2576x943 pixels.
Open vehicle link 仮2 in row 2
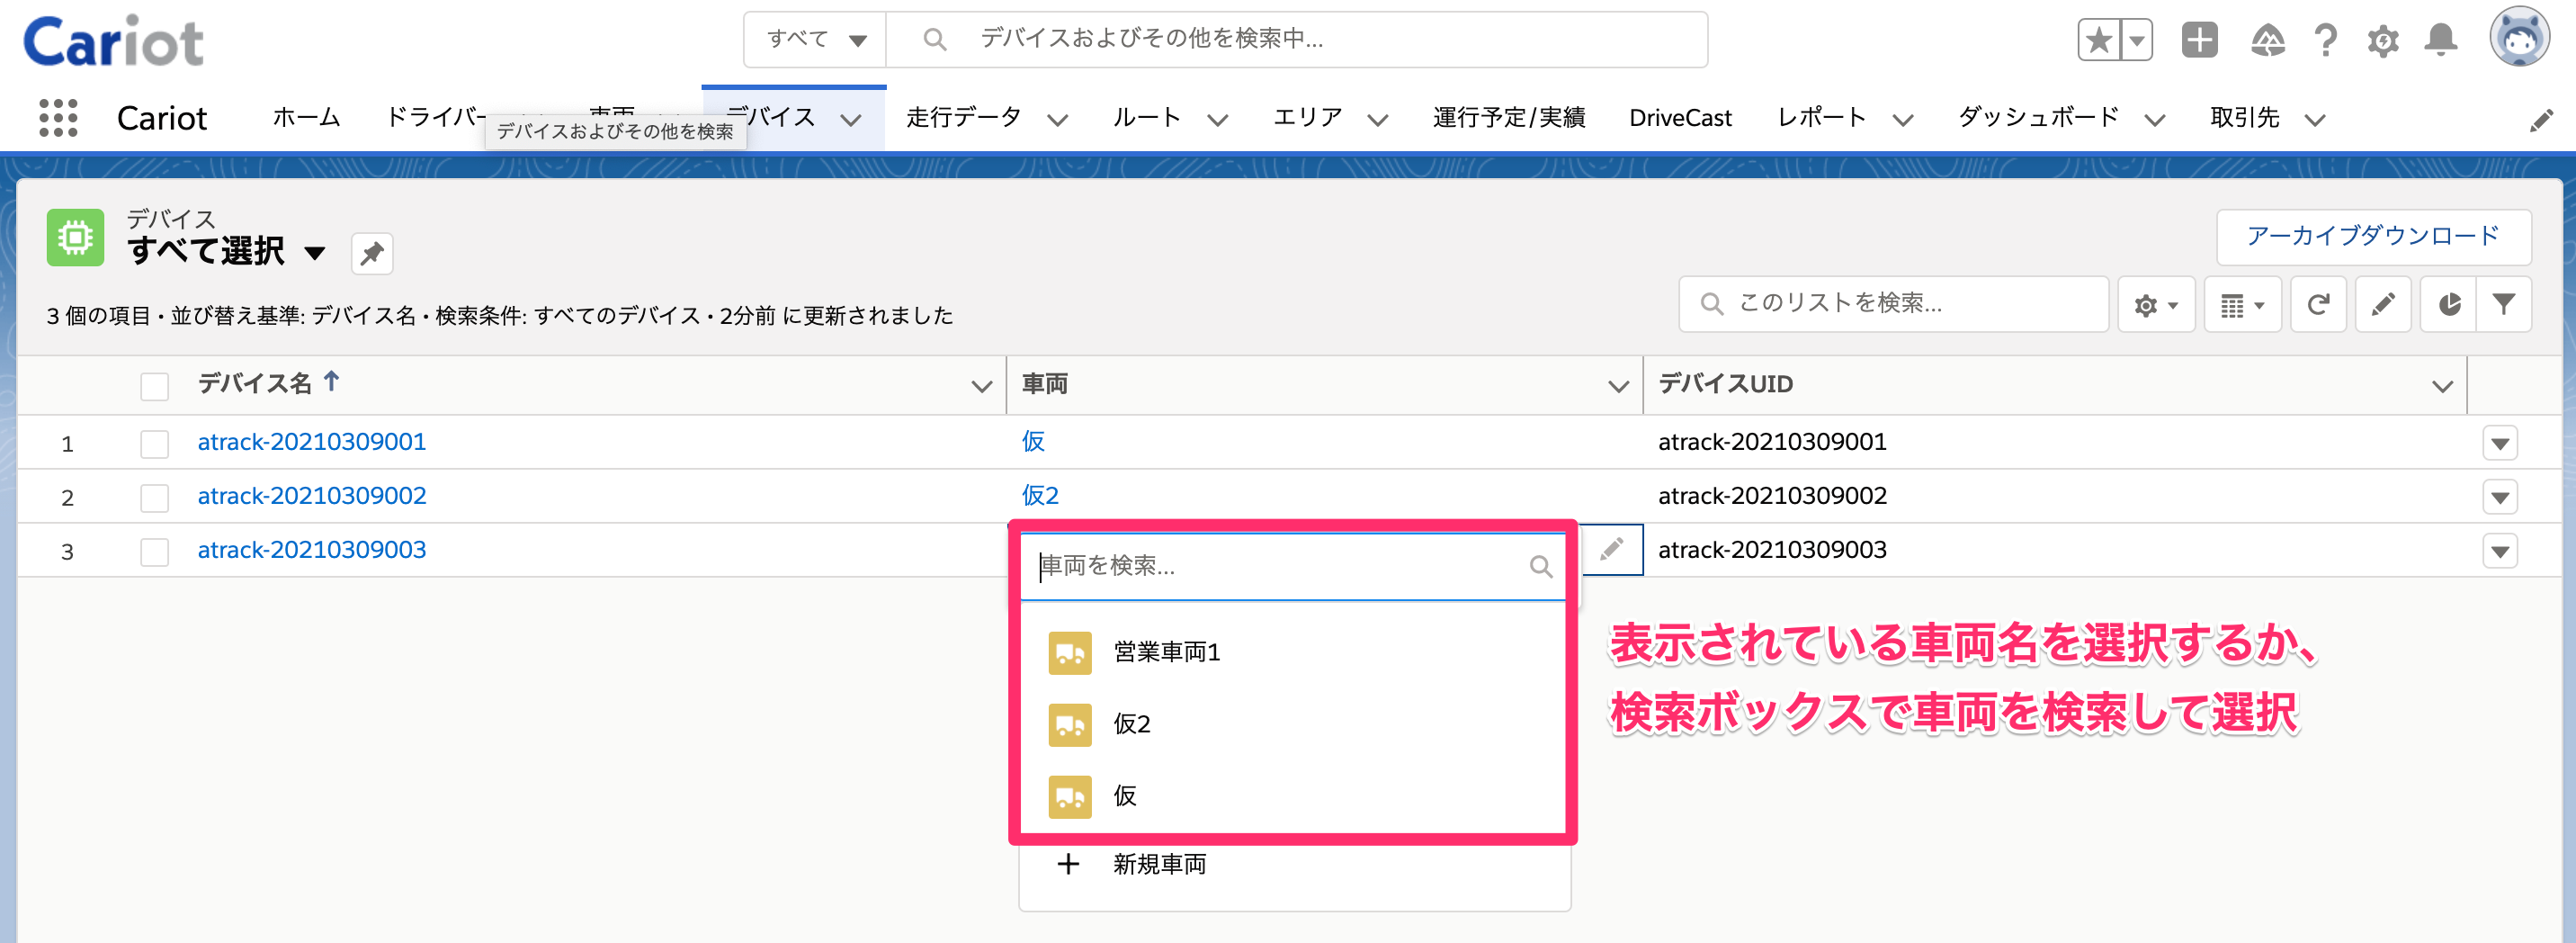1040,496
